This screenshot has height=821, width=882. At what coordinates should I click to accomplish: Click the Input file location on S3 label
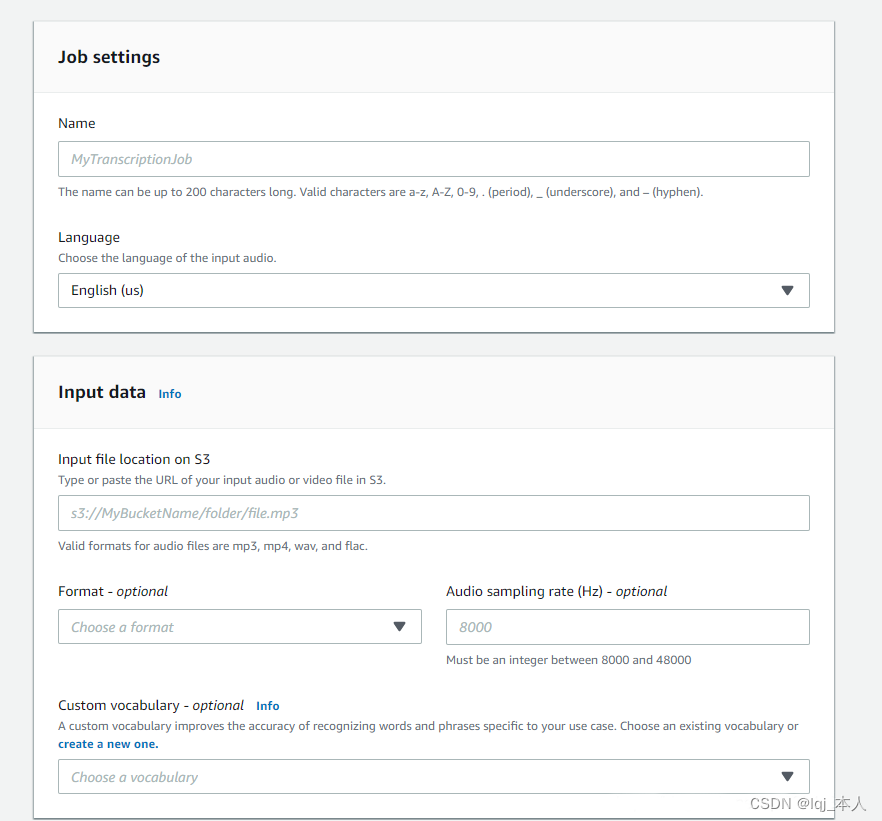(134, 459)
